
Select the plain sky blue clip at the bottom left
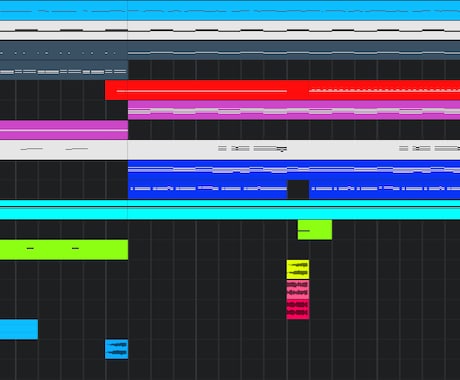point(19,329)
